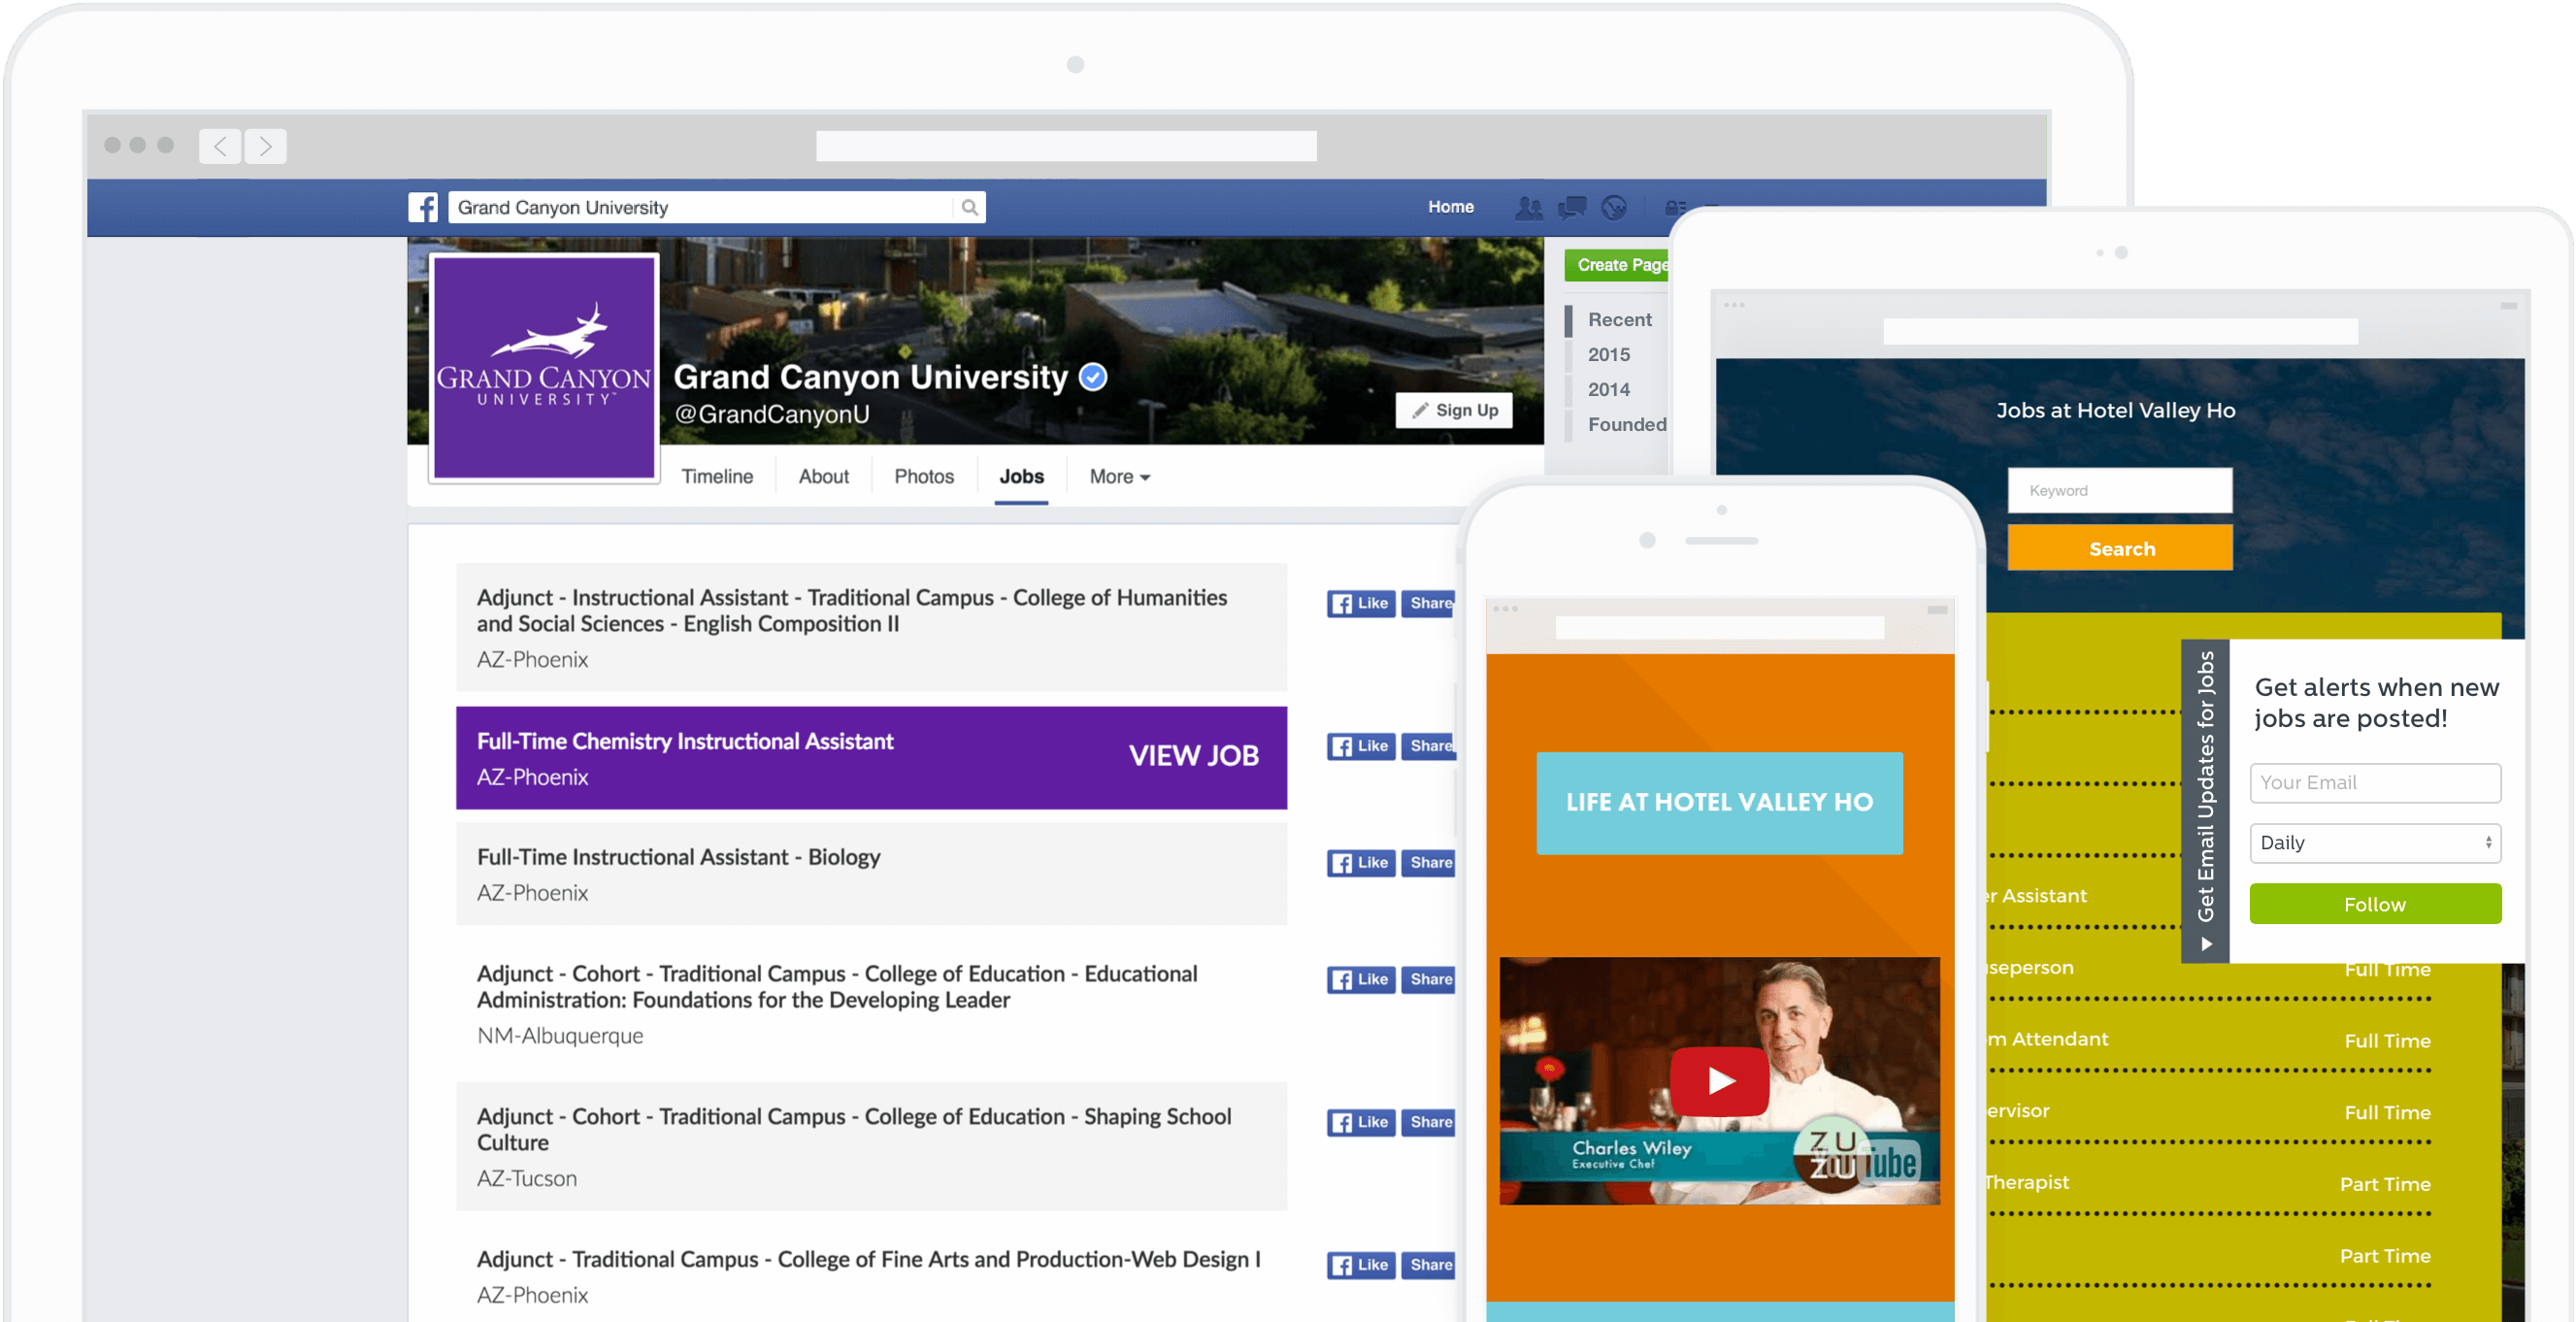
Task: Open the notifications globe icon
Action: pos(1614,207)
